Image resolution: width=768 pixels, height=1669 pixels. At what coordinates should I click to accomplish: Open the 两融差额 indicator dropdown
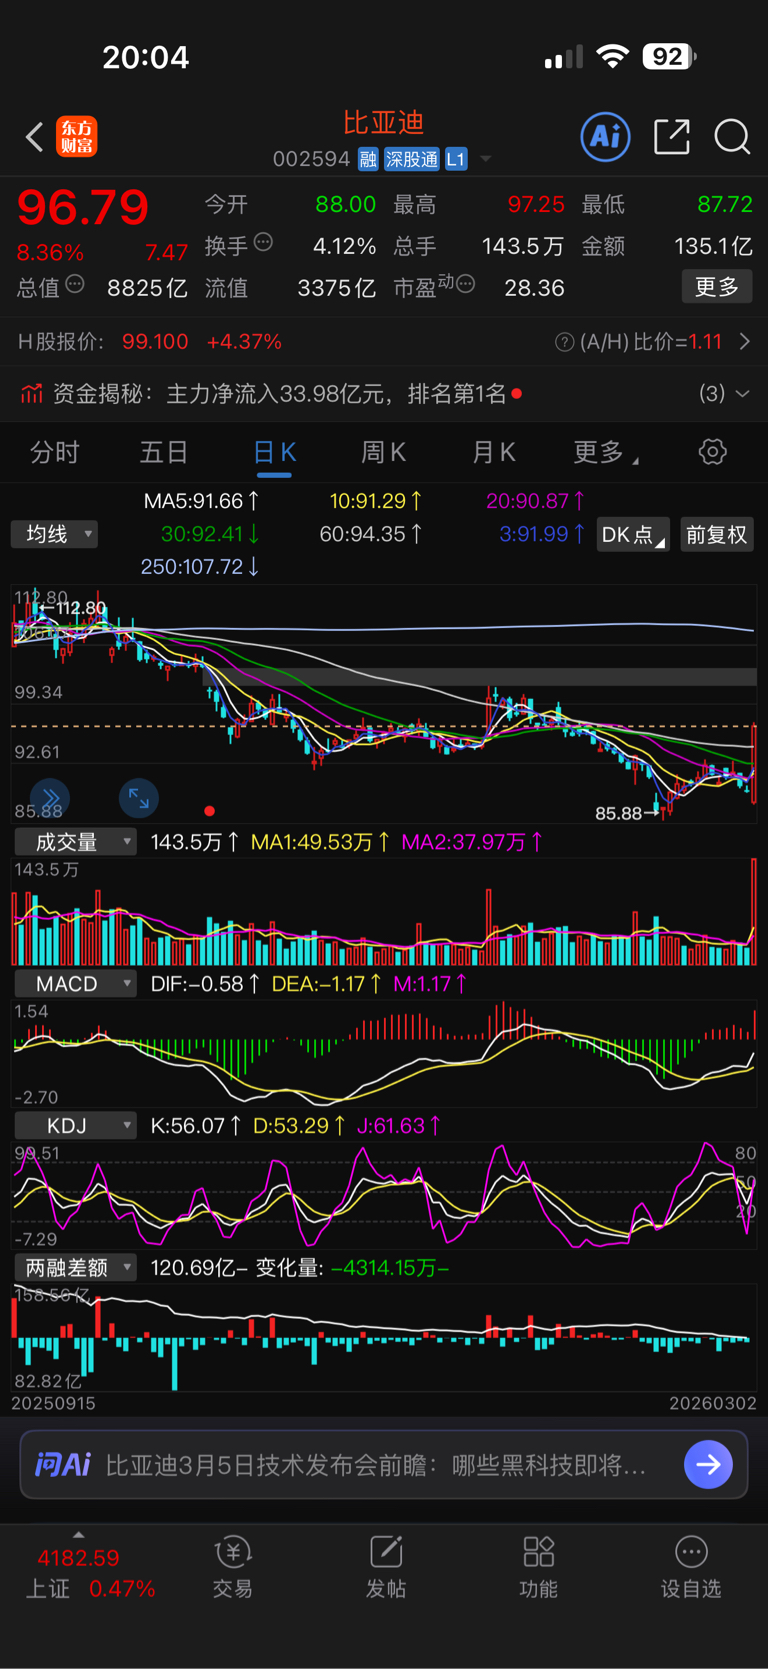pos(75,1268)
